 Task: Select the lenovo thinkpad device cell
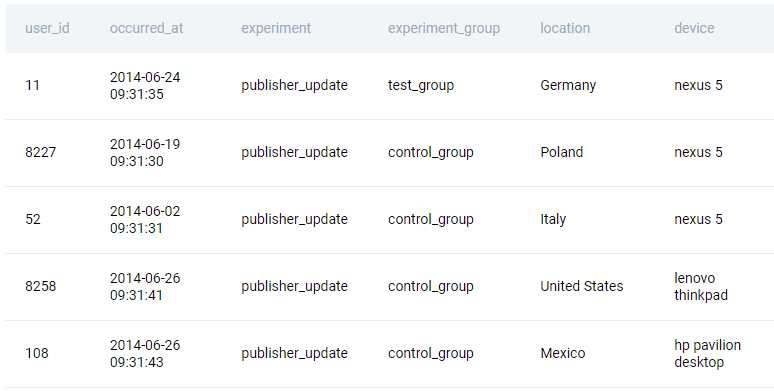click(x=701, y=287)
